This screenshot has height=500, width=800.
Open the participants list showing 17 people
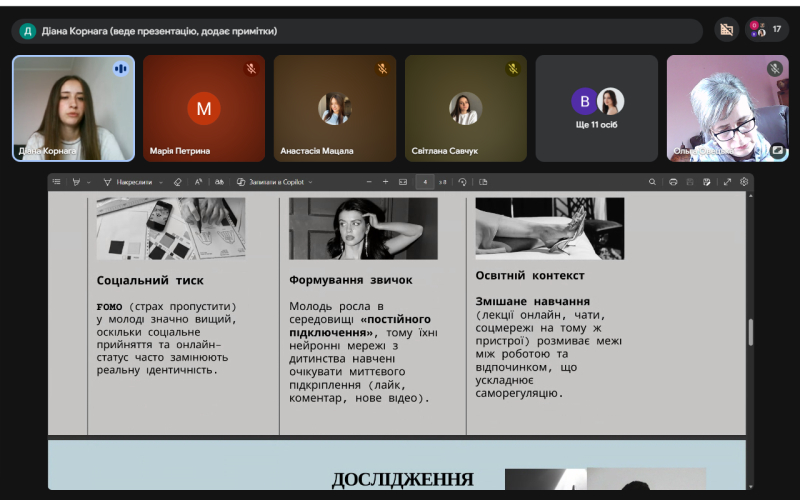[766, 30]
